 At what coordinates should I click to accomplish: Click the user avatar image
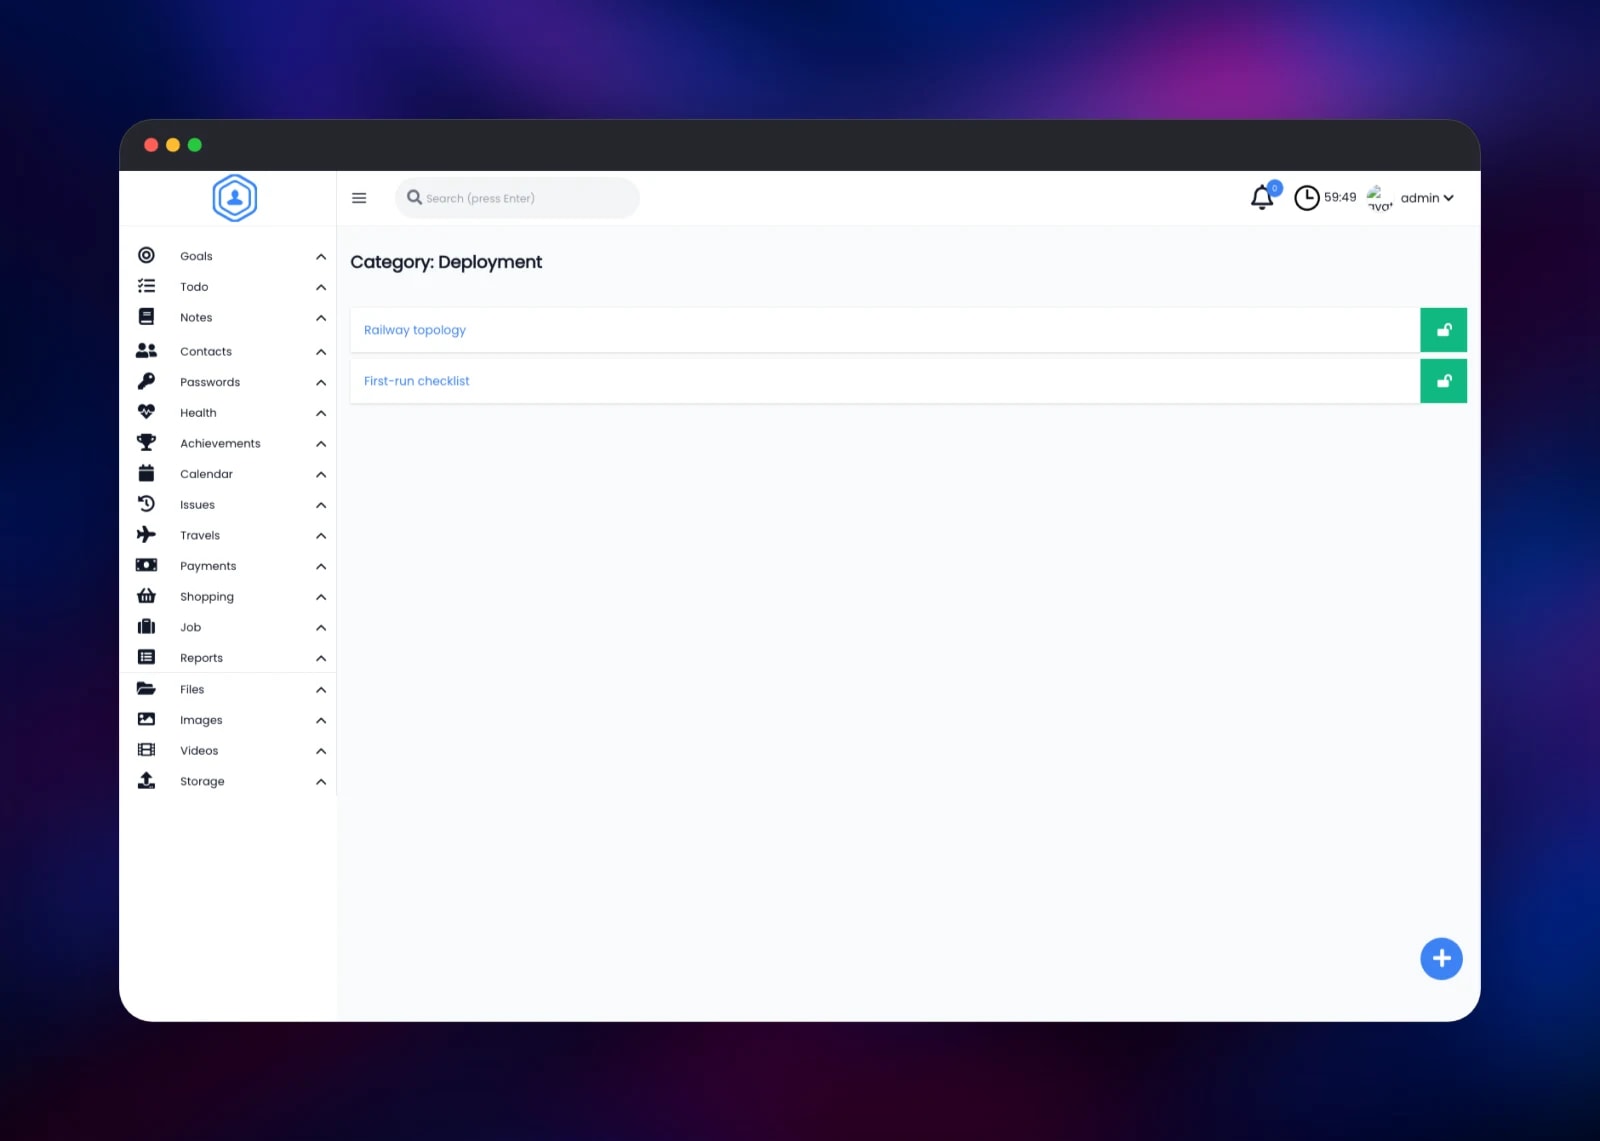click(x=1379, y=198)
